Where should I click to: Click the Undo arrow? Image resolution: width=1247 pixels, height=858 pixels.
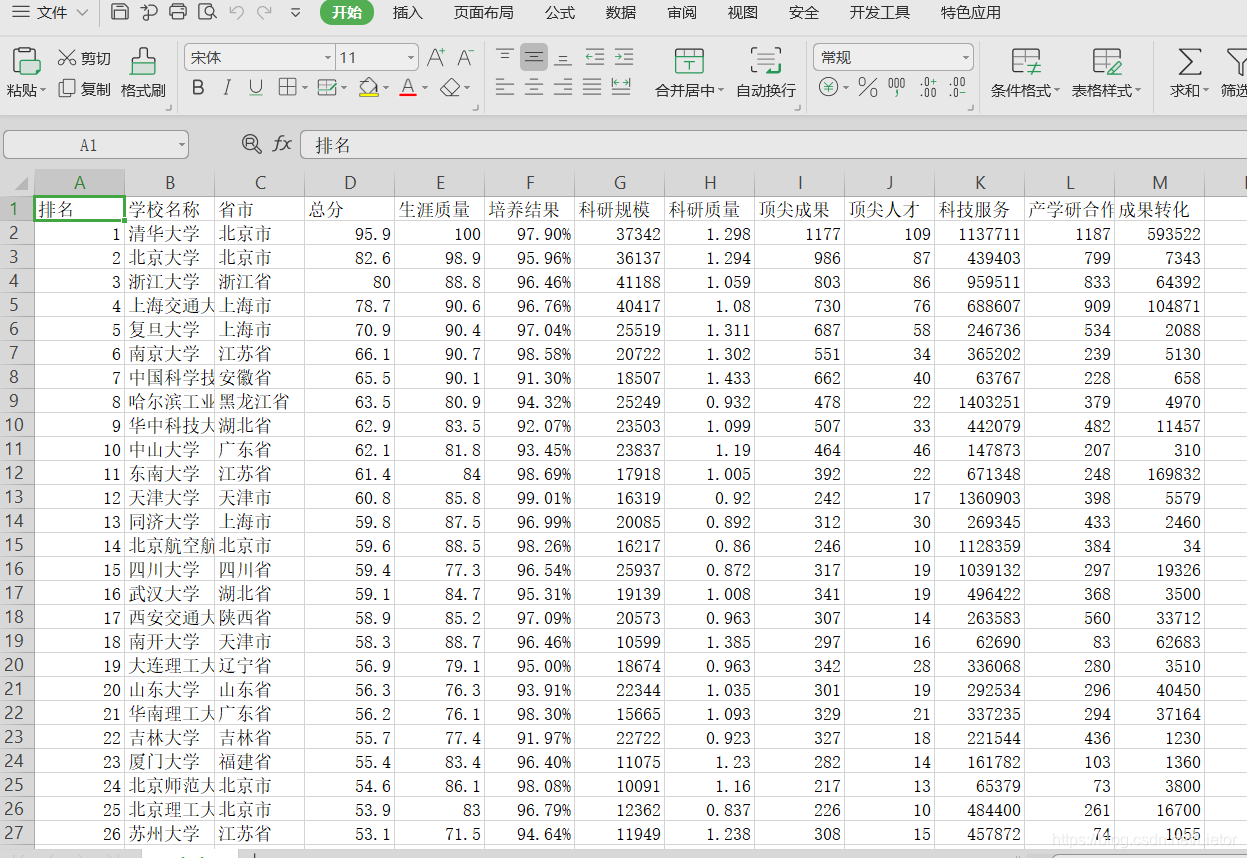pyautogui.click(x=236, y=13)
